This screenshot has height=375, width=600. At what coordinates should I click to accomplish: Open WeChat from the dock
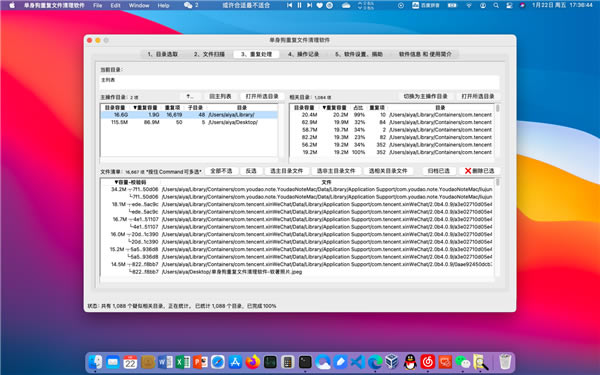[463, 362]
